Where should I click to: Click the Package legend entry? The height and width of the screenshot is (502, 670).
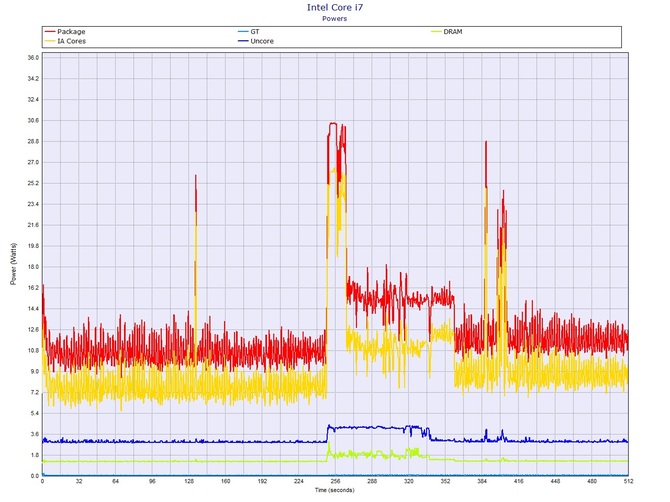(65, 32)
